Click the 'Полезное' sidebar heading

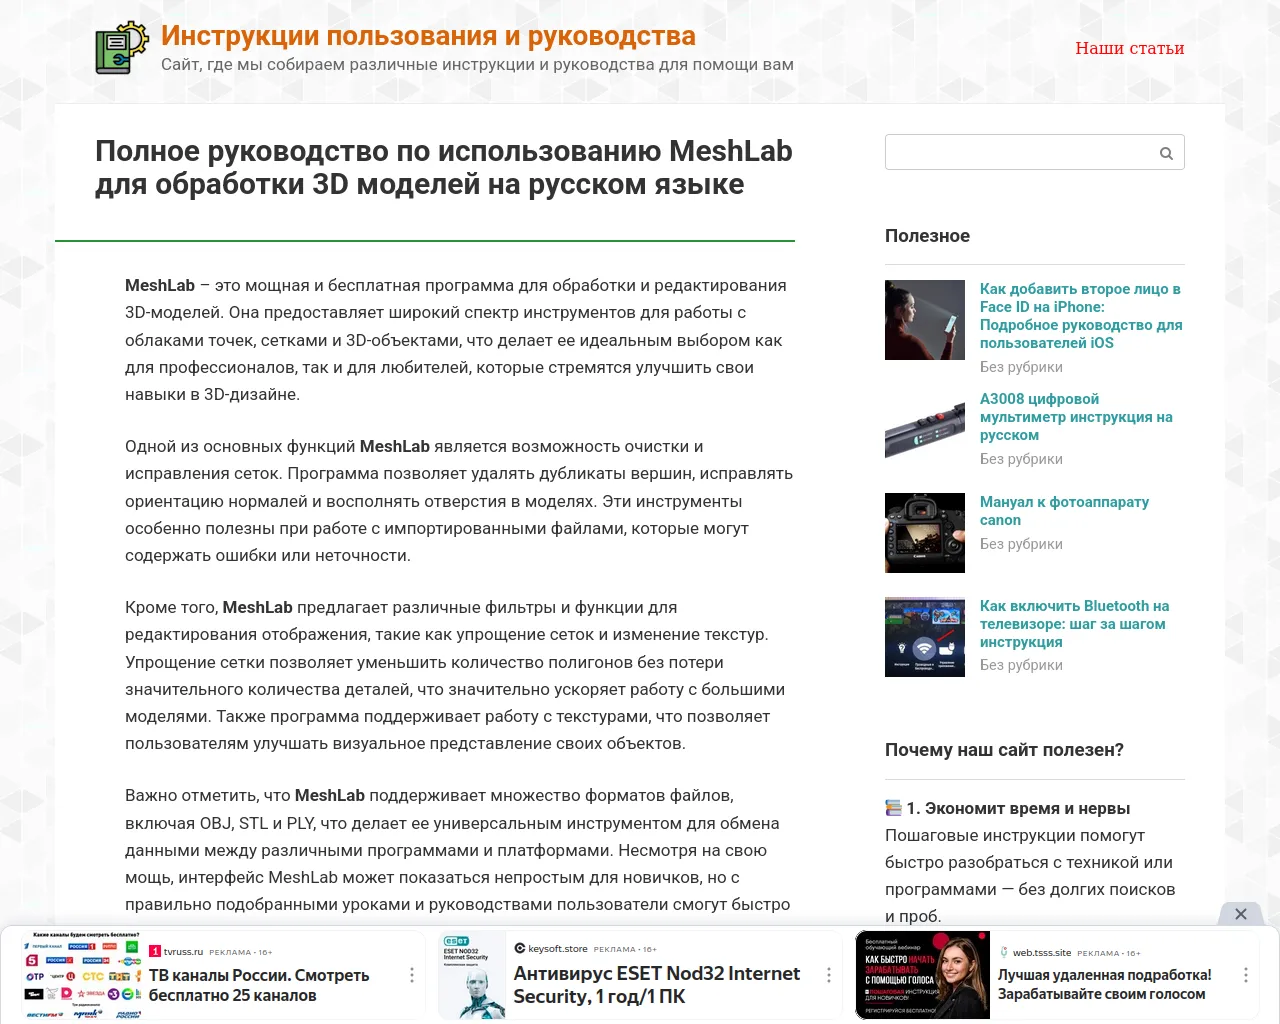pyautogui.click(x=927, y=236)
